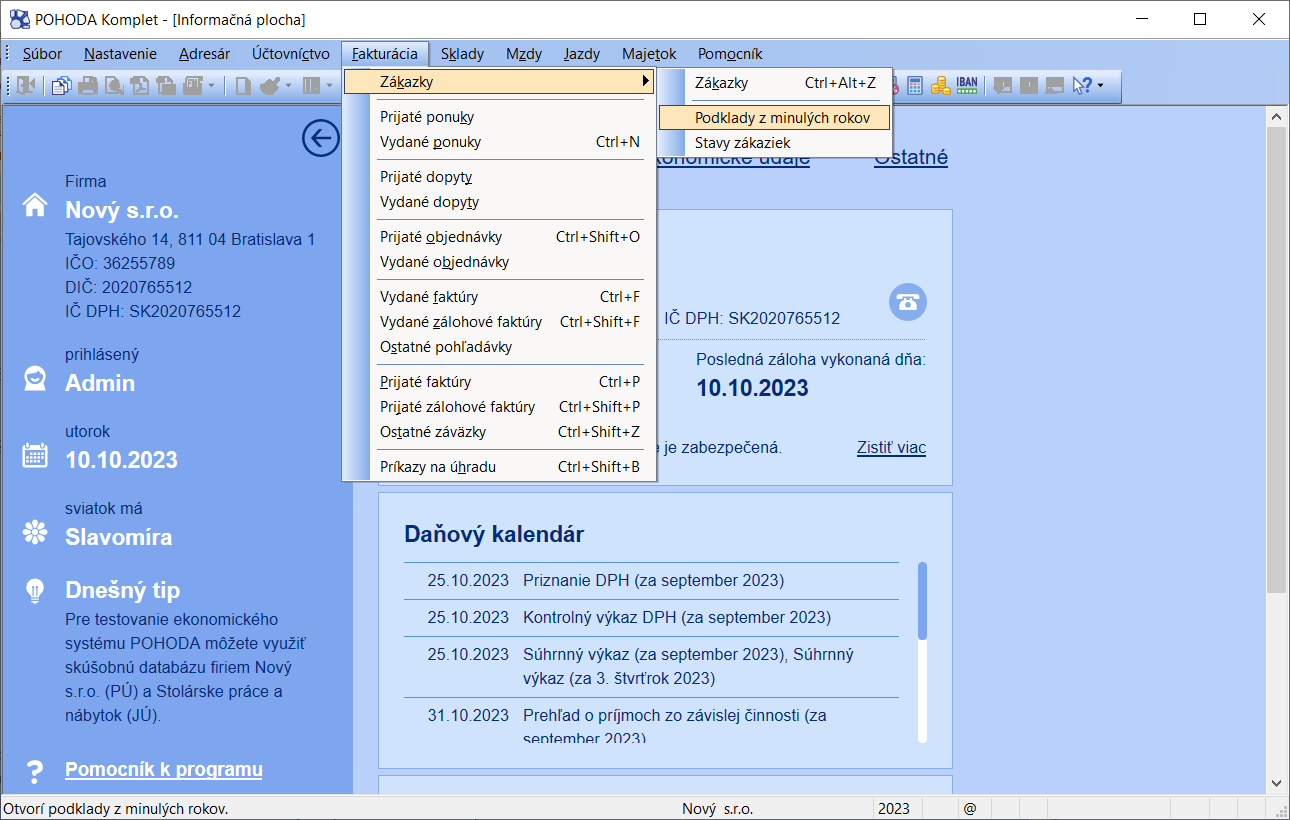Click the calculator icon in the toolbar
The width and height of the screenshot is (1290, 820).
[915, 86]
